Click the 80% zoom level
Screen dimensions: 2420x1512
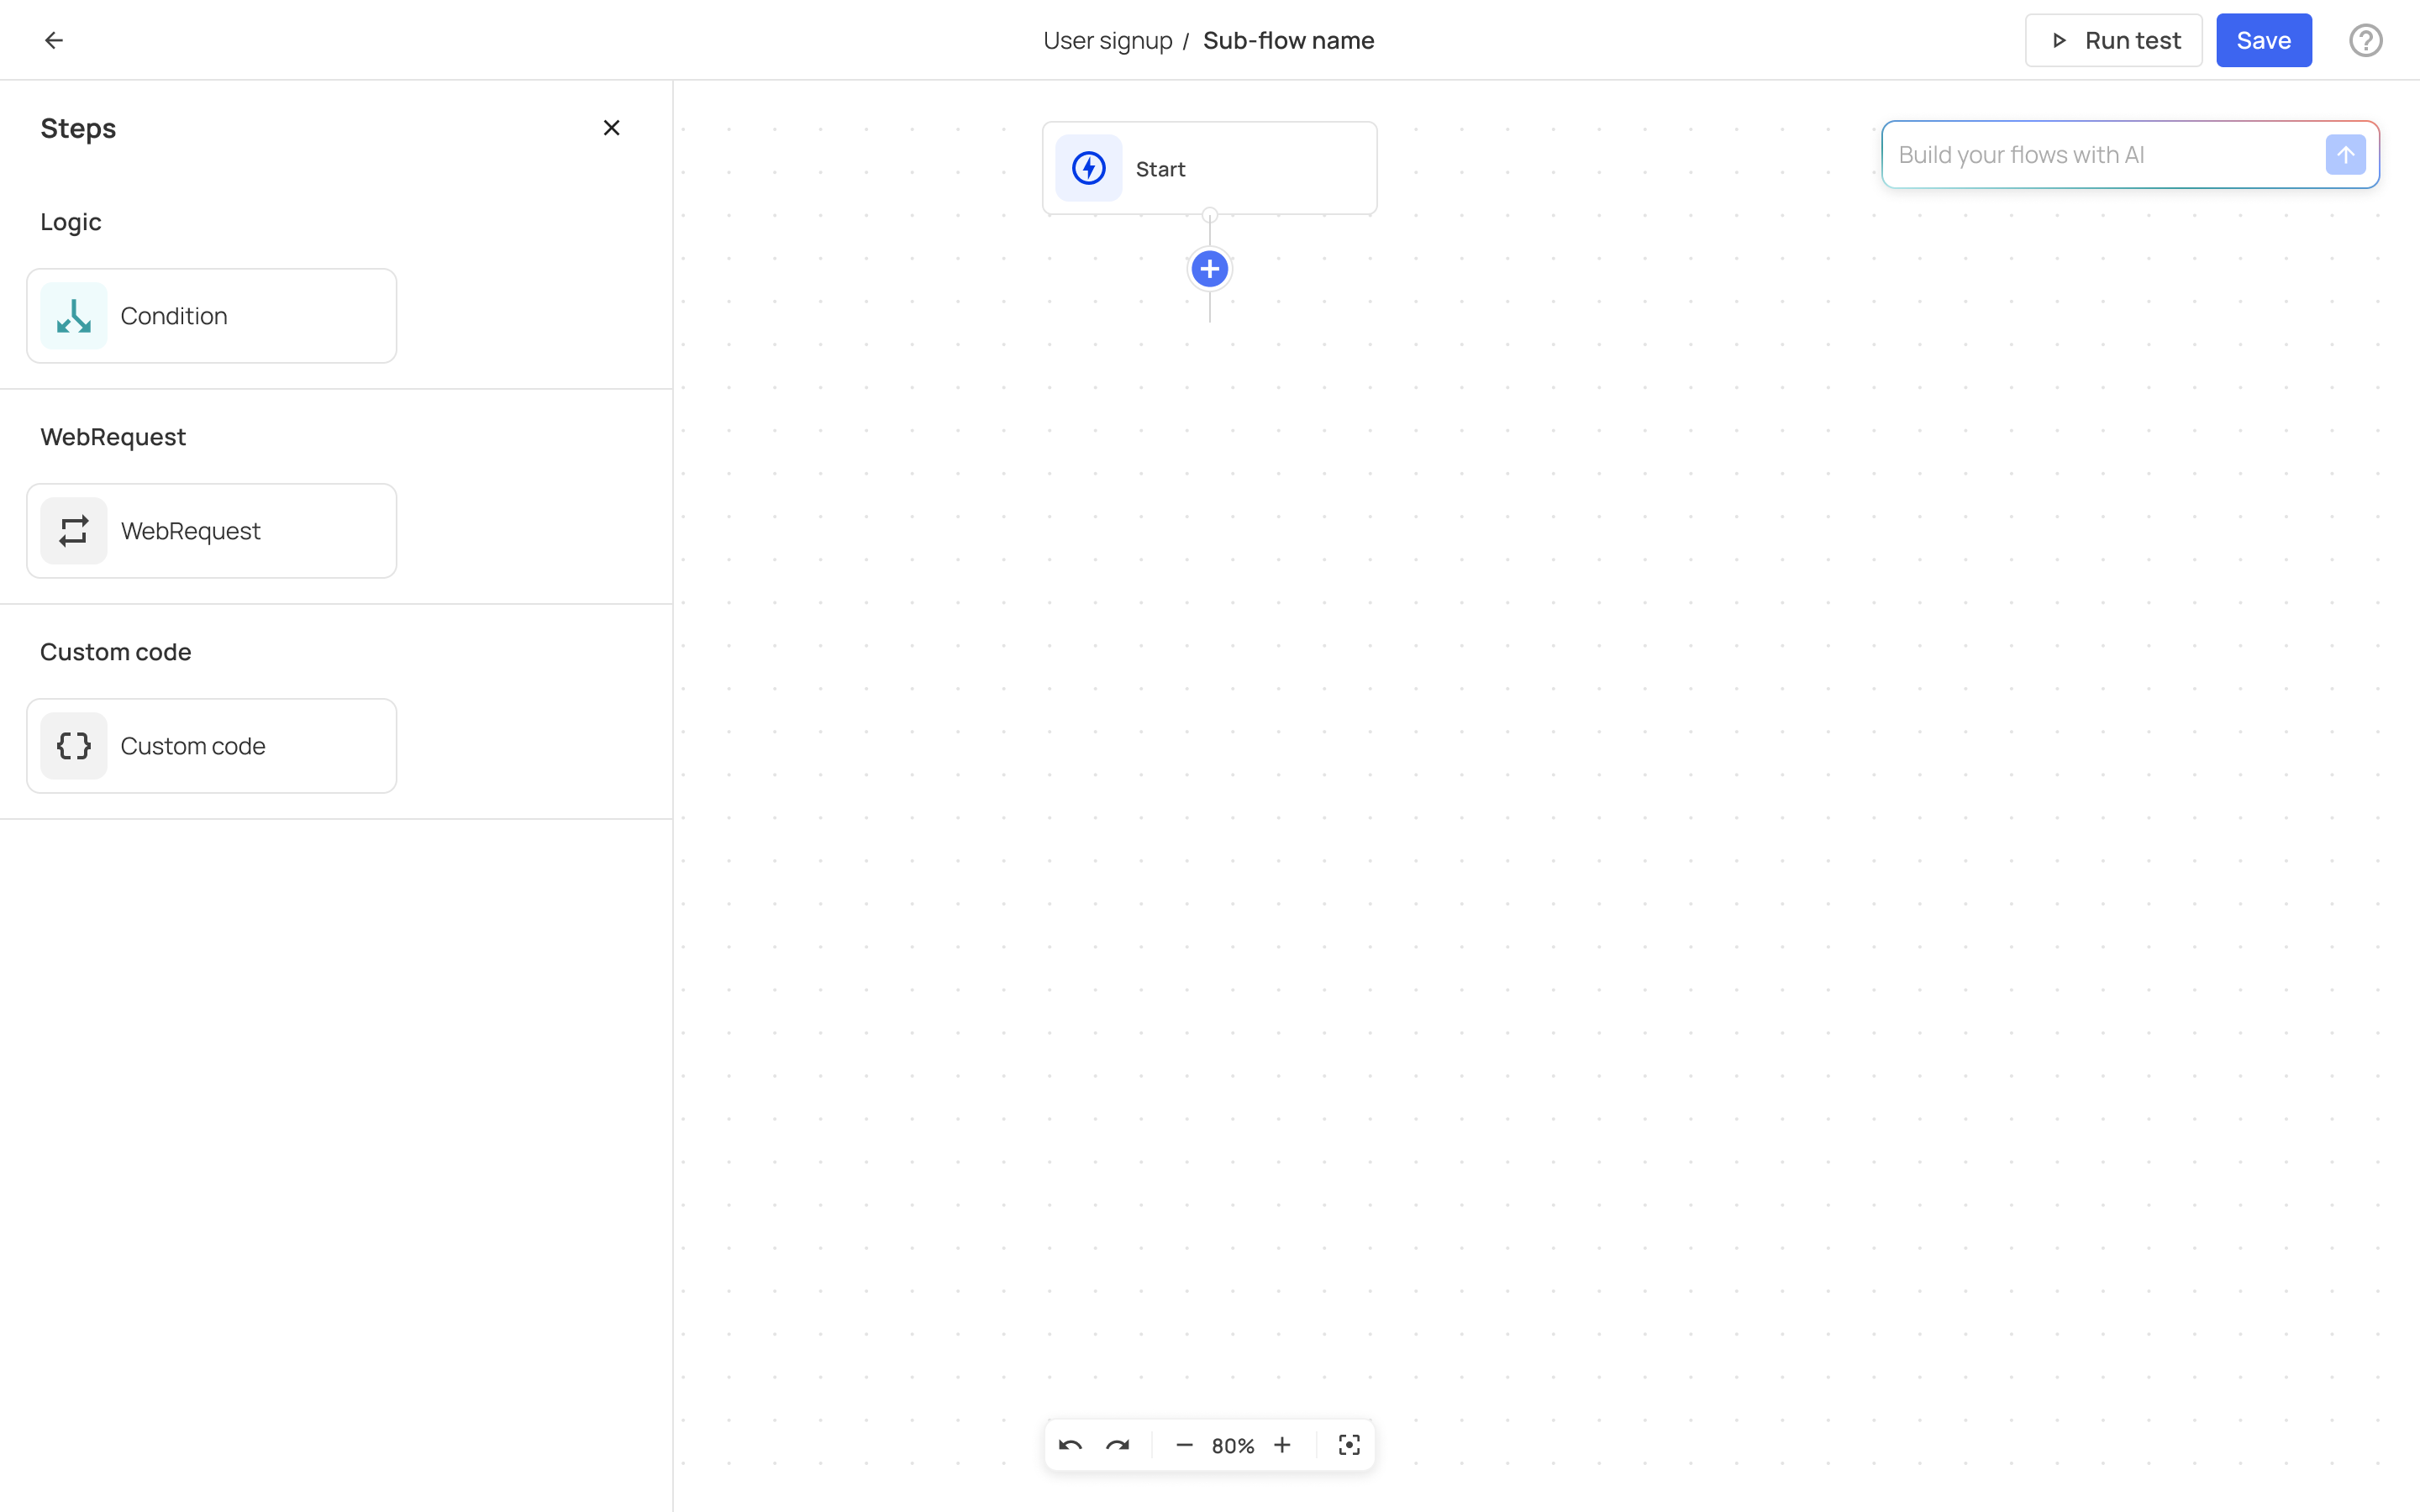[1232, 1446]
